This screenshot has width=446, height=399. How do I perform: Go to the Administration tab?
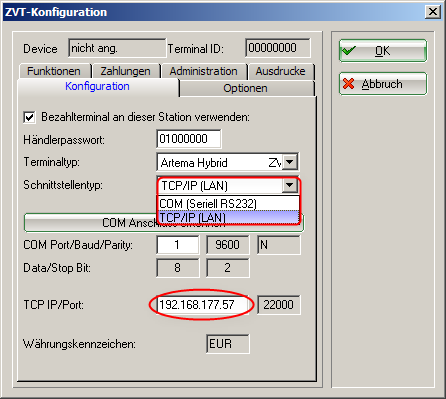[x=204, y=71]
